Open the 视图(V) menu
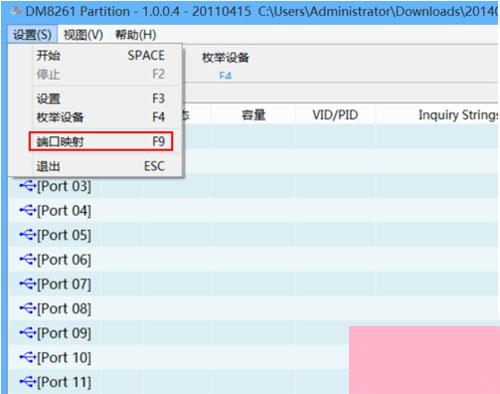The height and width of the screenshot is (394, 500). coord(83,35)
